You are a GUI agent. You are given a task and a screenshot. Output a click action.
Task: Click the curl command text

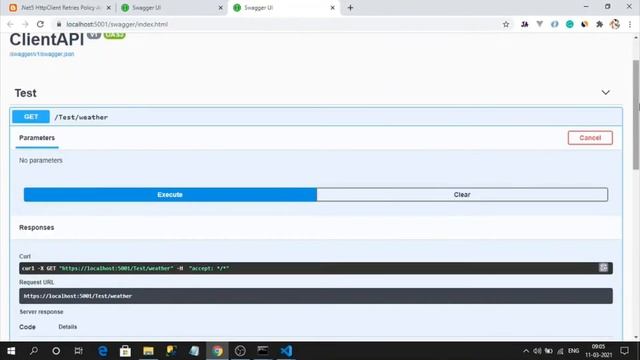[x=125, y=268]
